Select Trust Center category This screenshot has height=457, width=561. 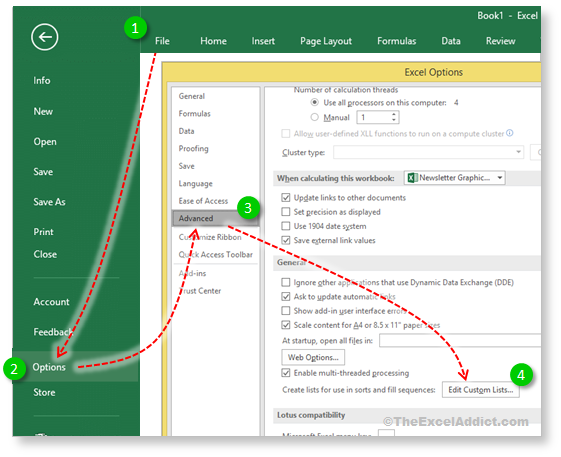click(x=200, y=291)
